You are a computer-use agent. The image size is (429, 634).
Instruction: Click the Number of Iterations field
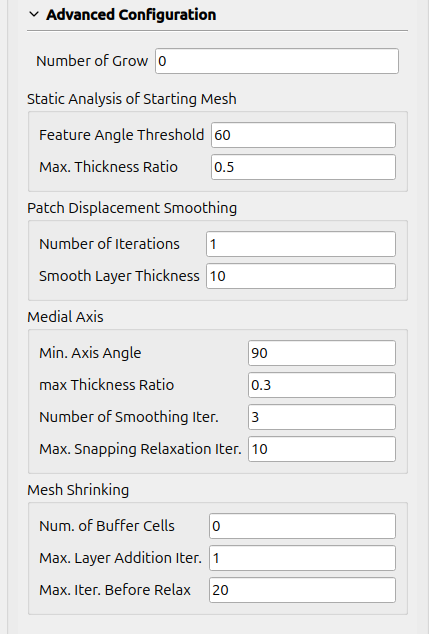click(x=301, y=244)
